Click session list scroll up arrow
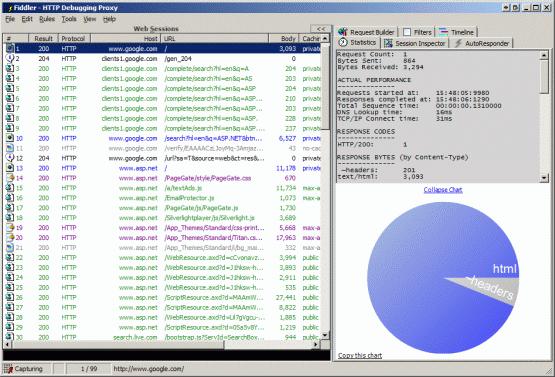The width and height of the screenshot is (555, 377). (325, 38)
